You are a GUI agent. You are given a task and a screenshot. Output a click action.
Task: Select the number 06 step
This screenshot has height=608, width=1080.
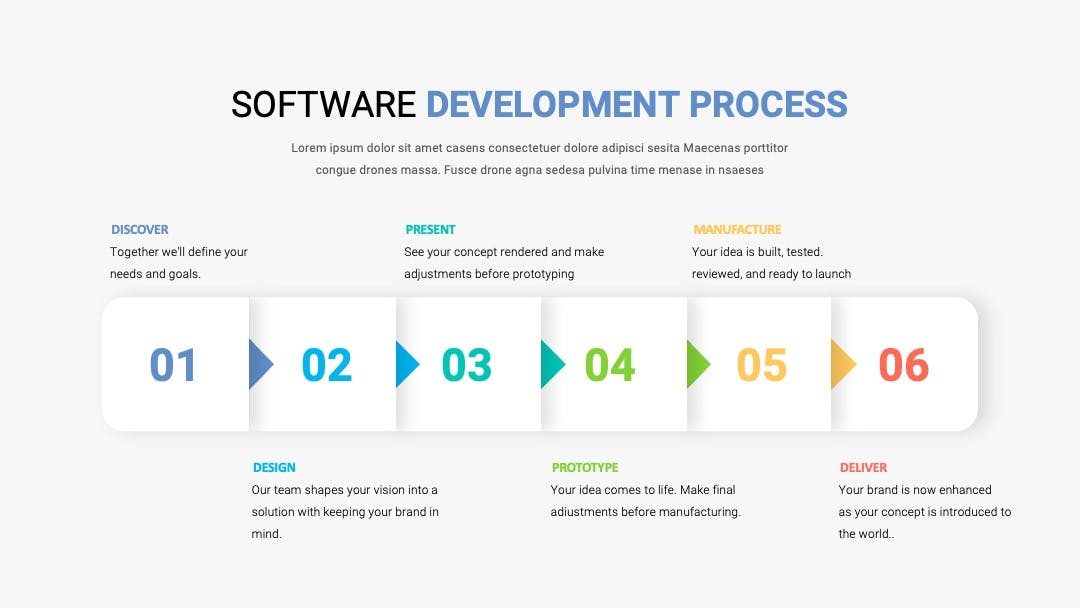coord(904,365)
